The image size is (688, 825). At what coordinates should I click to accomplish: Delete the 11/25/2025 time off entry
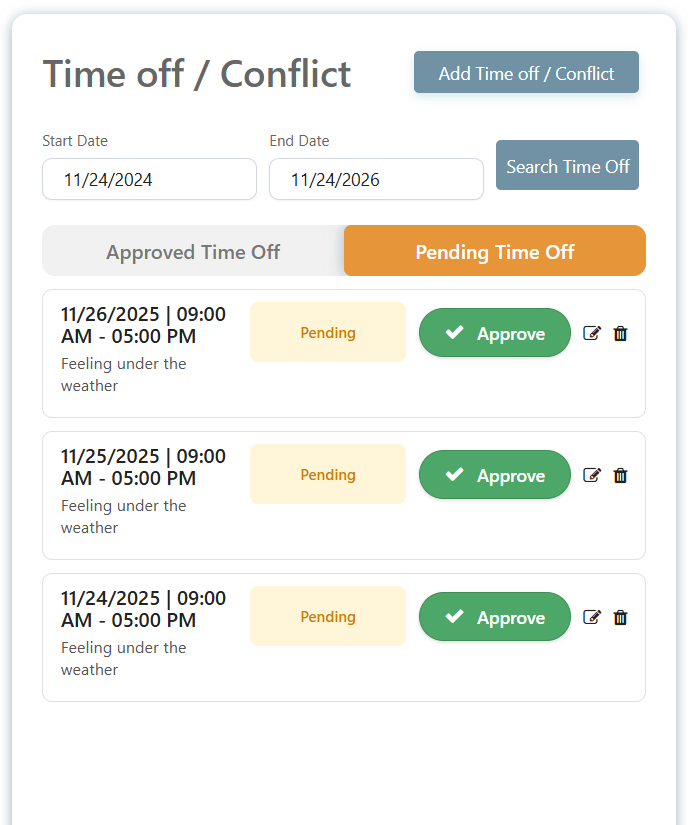pyautogui.click(x=620, y=475)
